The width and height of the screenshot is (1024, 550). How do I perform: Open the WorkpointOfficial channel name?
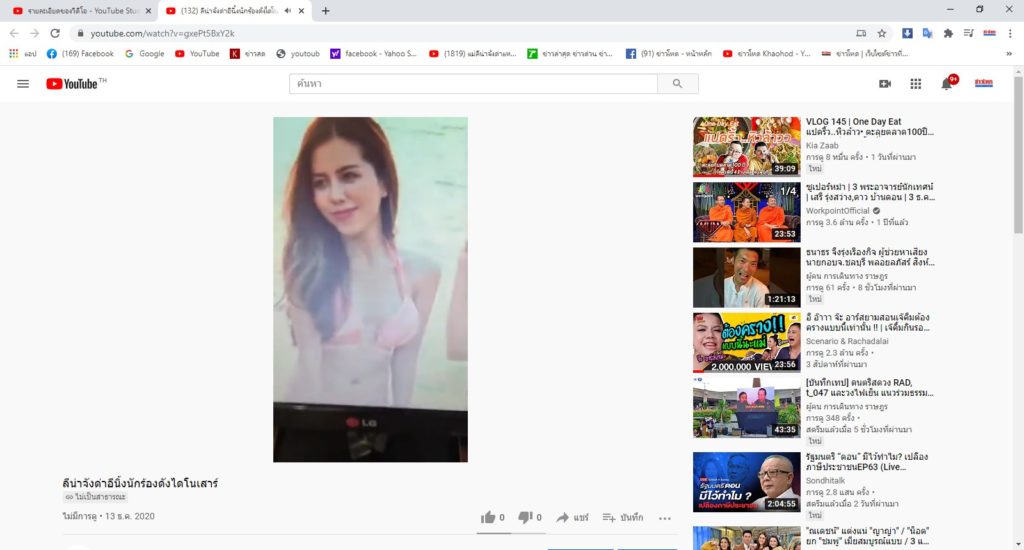pyautogui.click(x=837, y=211)
